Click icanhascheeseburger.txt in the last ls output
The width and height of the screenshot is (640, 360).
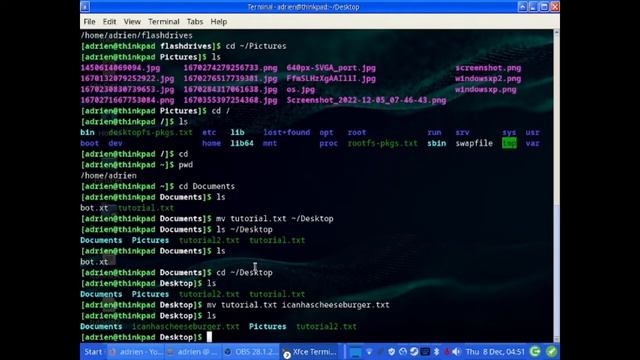[186, 326]
